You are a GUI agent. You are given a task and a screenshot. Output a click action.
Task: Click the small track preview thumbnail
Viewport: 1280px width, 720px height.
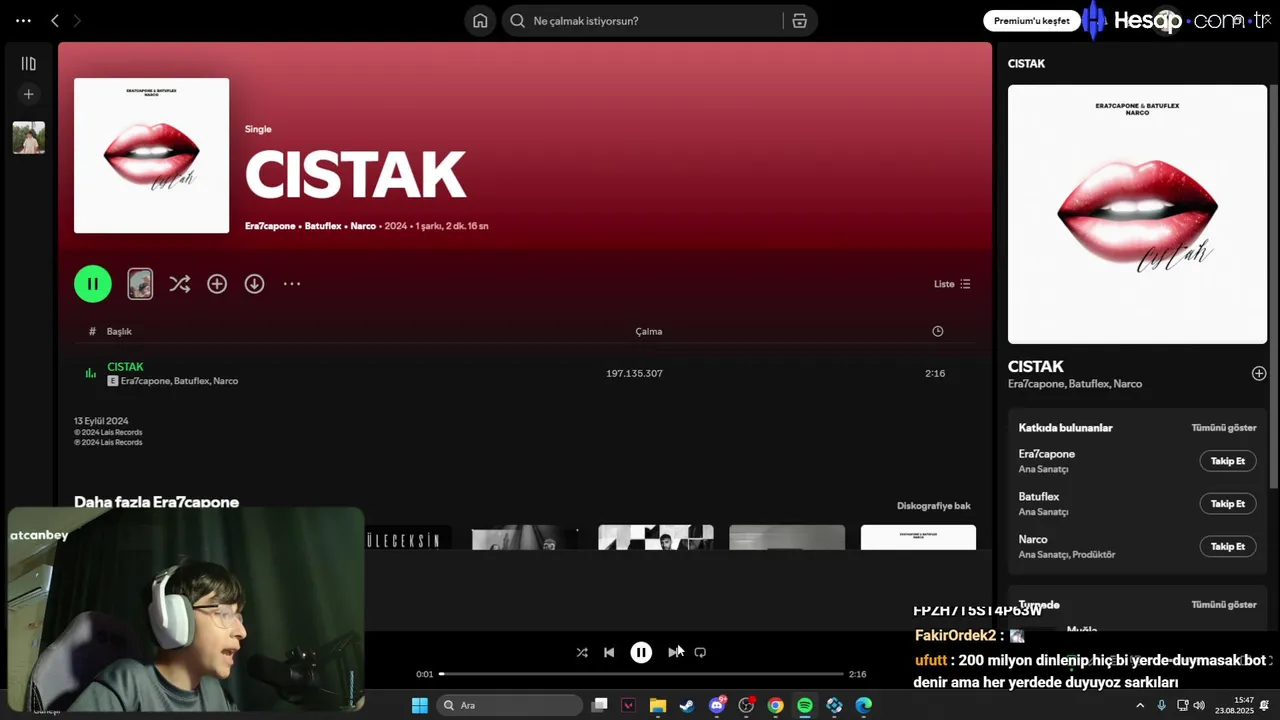[140, 284]
